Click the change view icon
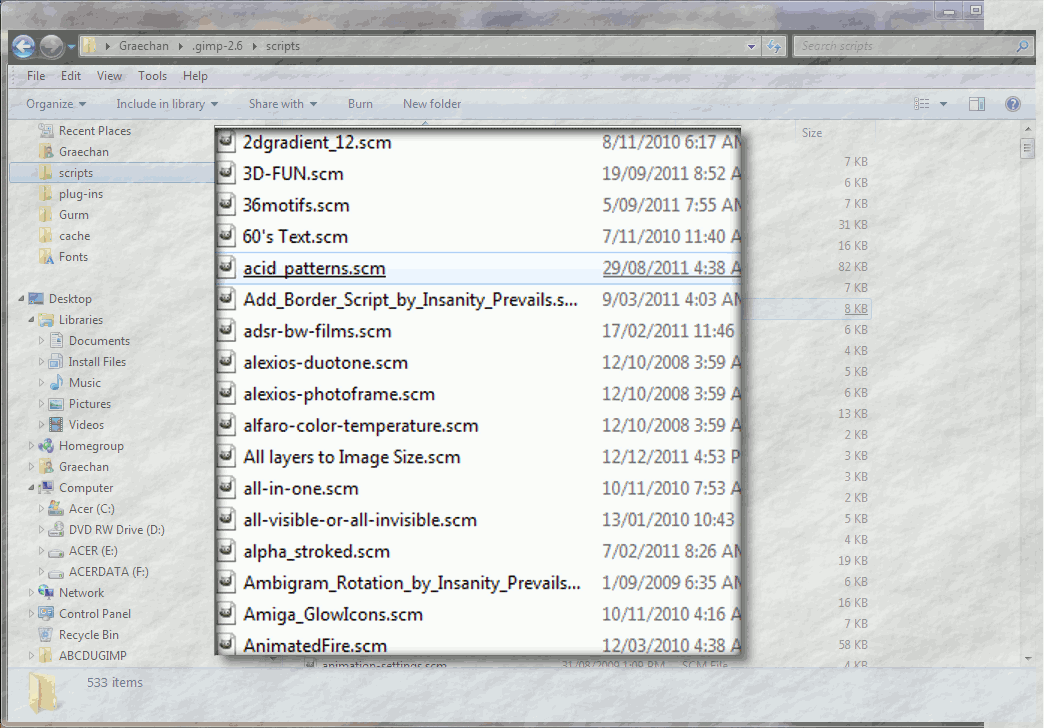This screenshot has width=1044, height=728. pos(921,104)
